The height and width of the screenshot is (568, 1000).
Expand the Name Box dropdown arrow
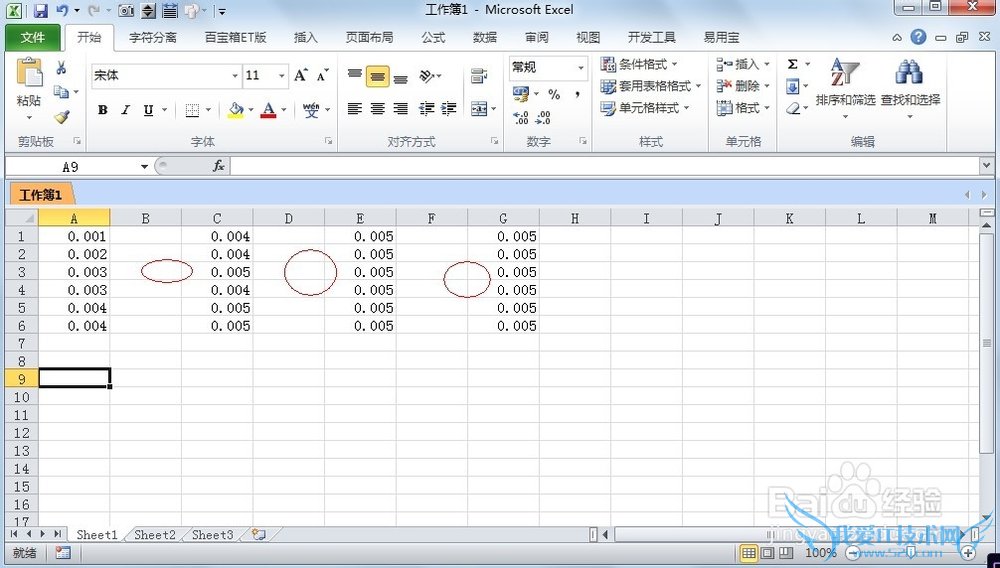click(144, 167)
